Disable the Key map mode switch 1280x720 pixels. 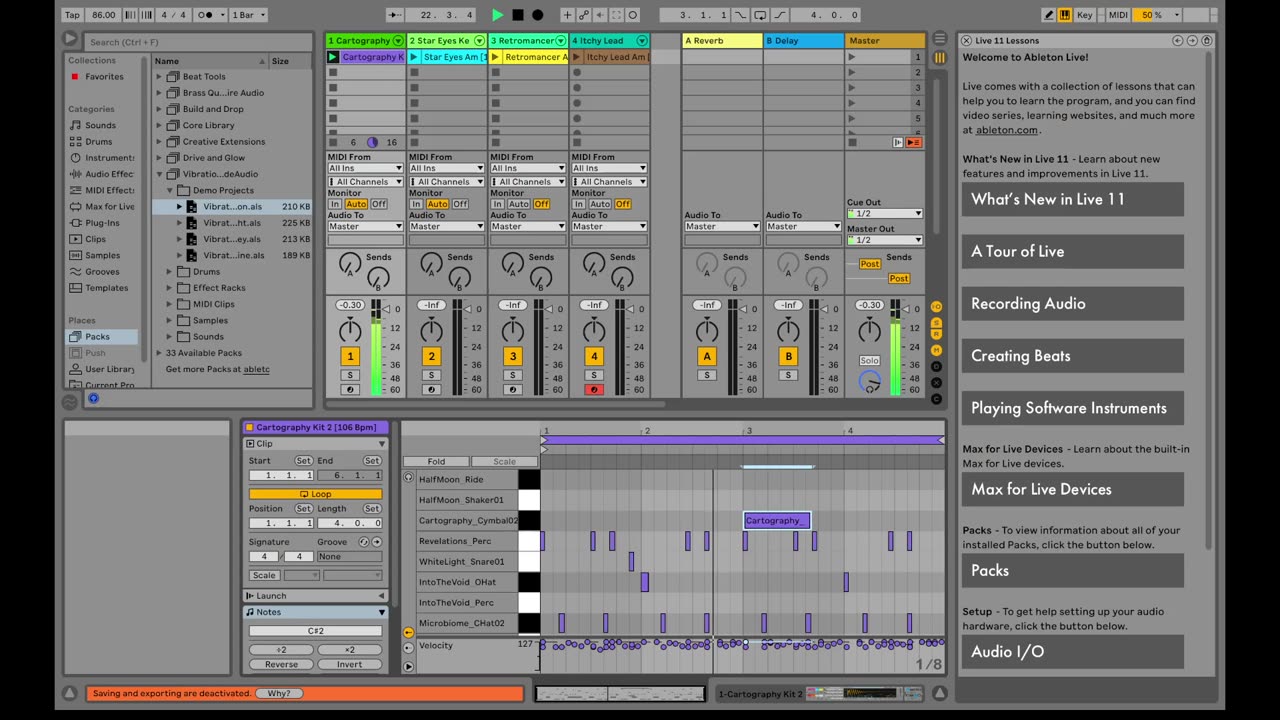[1085, 15]
